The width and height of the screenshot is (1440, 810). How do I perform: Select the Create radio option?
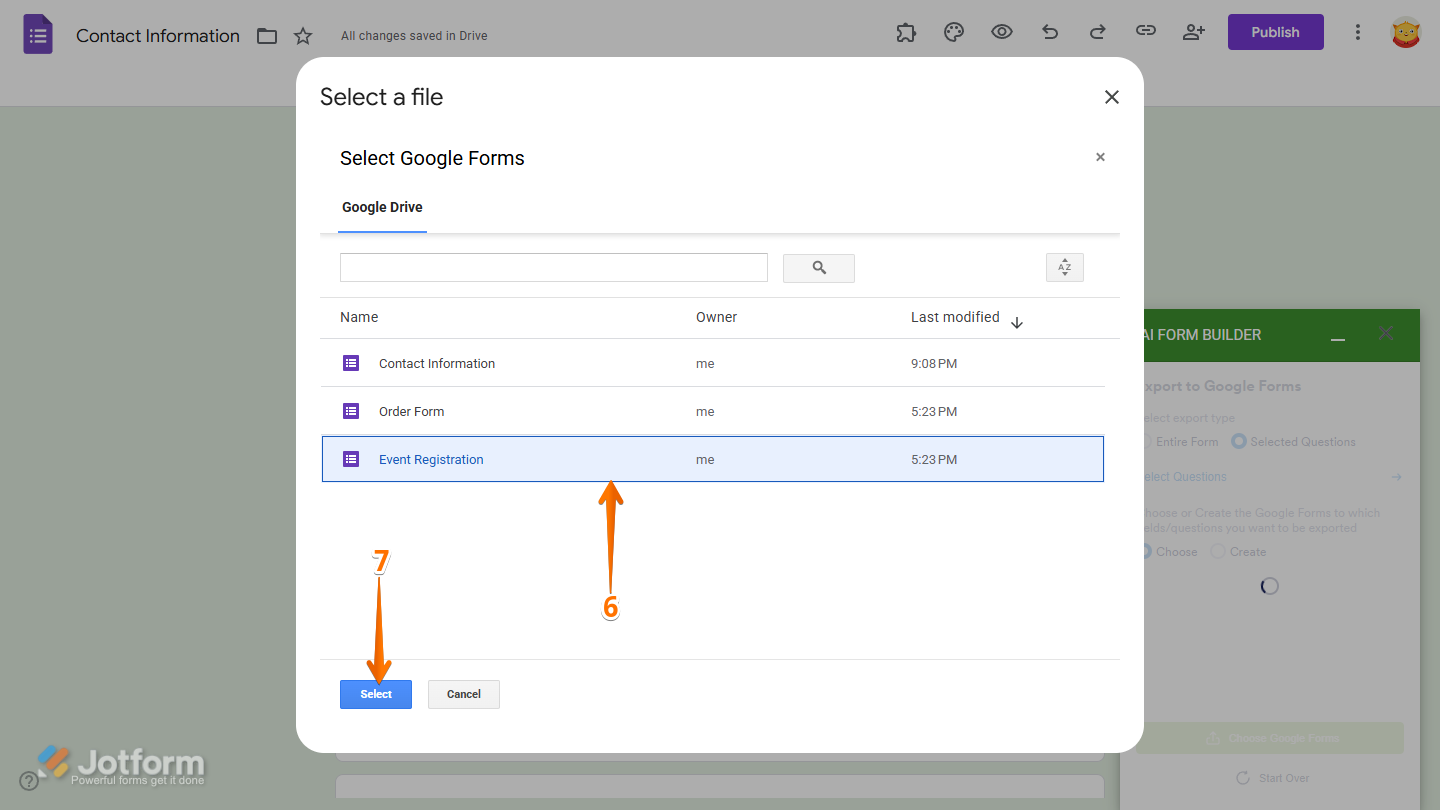(1217, 551)
